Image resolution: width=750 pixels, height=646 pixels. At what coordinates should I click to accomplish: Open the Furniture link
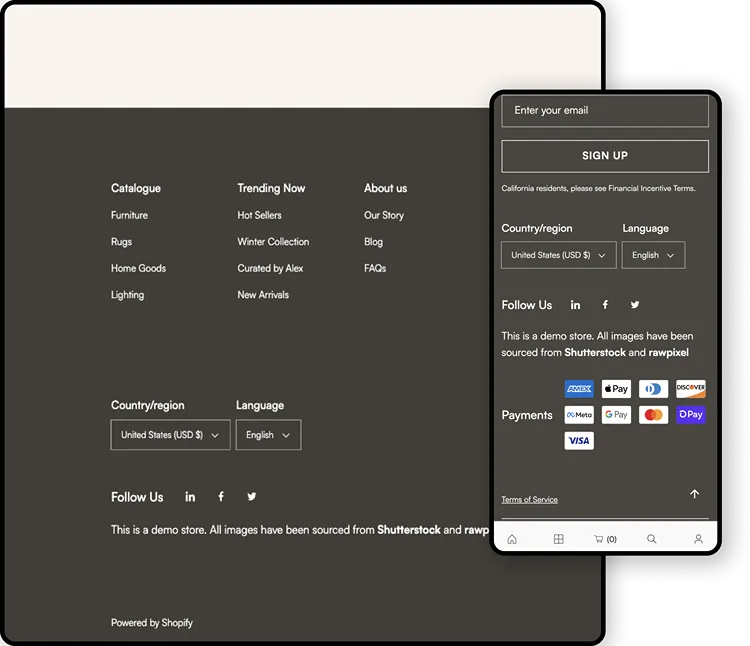[129, 215]
